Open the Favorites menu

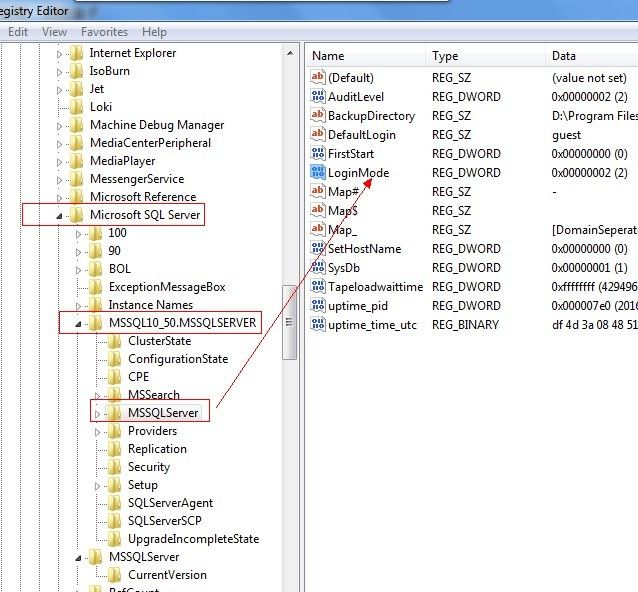(x=104, y=32)
